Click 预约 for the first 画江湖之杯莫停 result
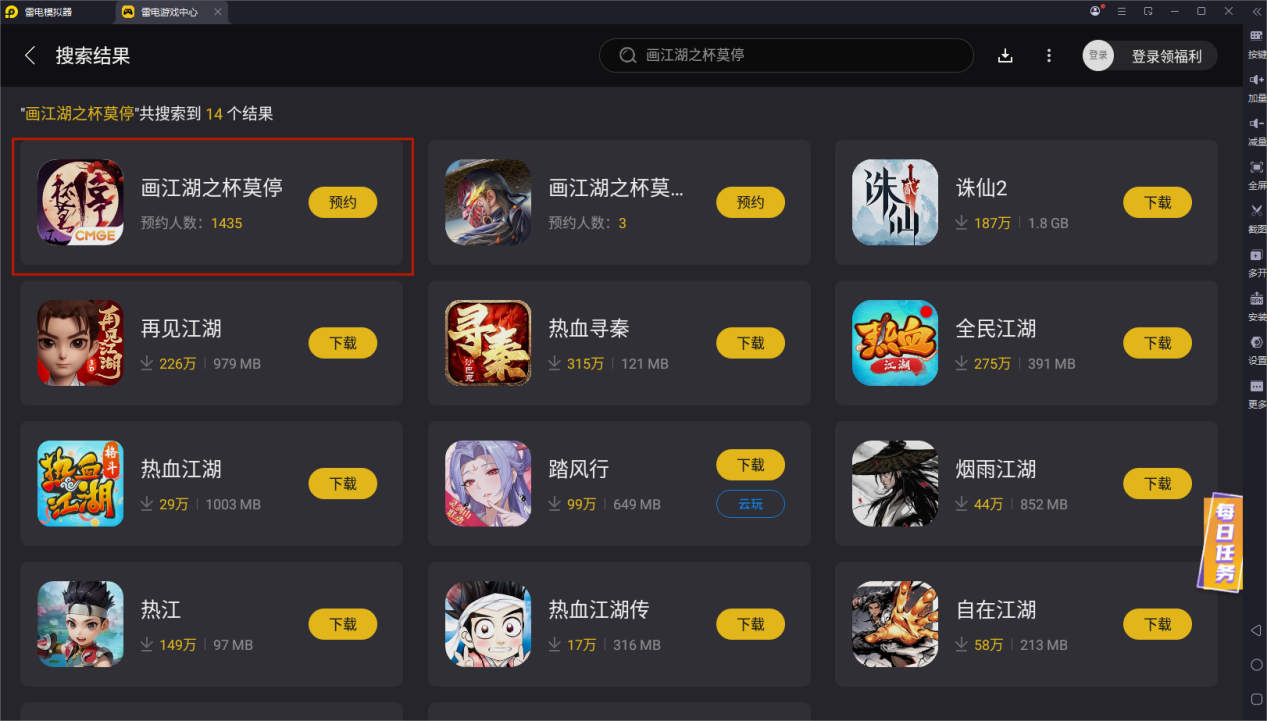Viewport: 1267px width, 721px height. pos(343,202)
